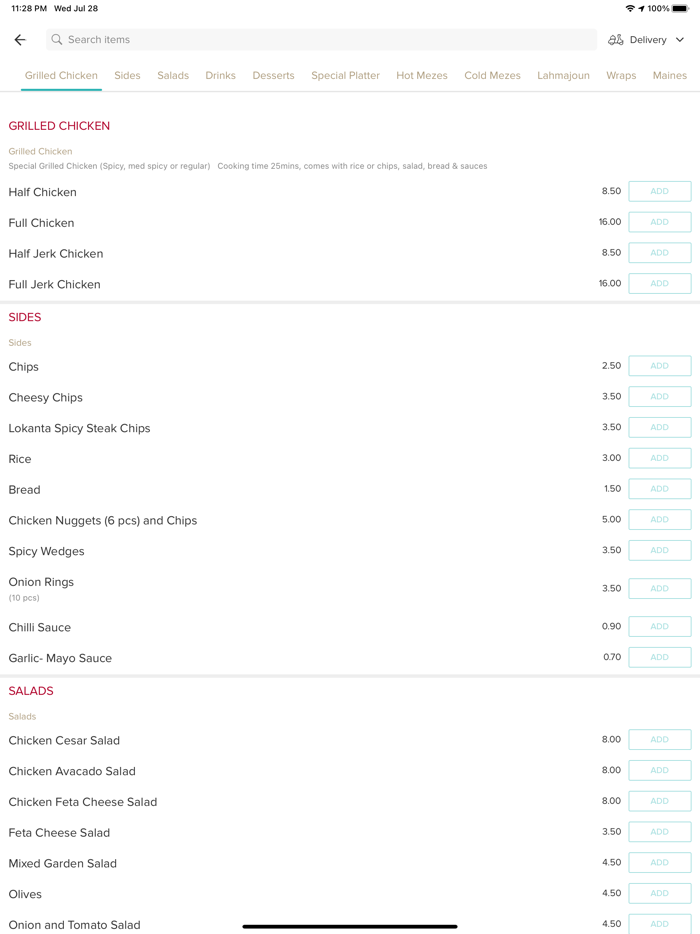Open the Hot Mezes tab
The width and height of the screenshot is (700, 934).
[x=421, y=75]
